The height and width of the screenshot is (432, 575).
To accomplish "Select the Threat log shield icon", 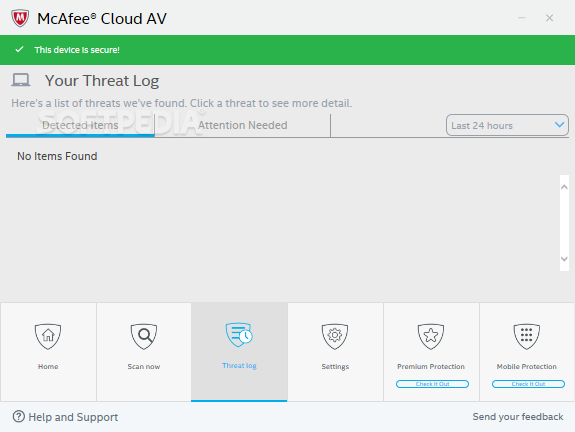I will [x=239, y=335].
